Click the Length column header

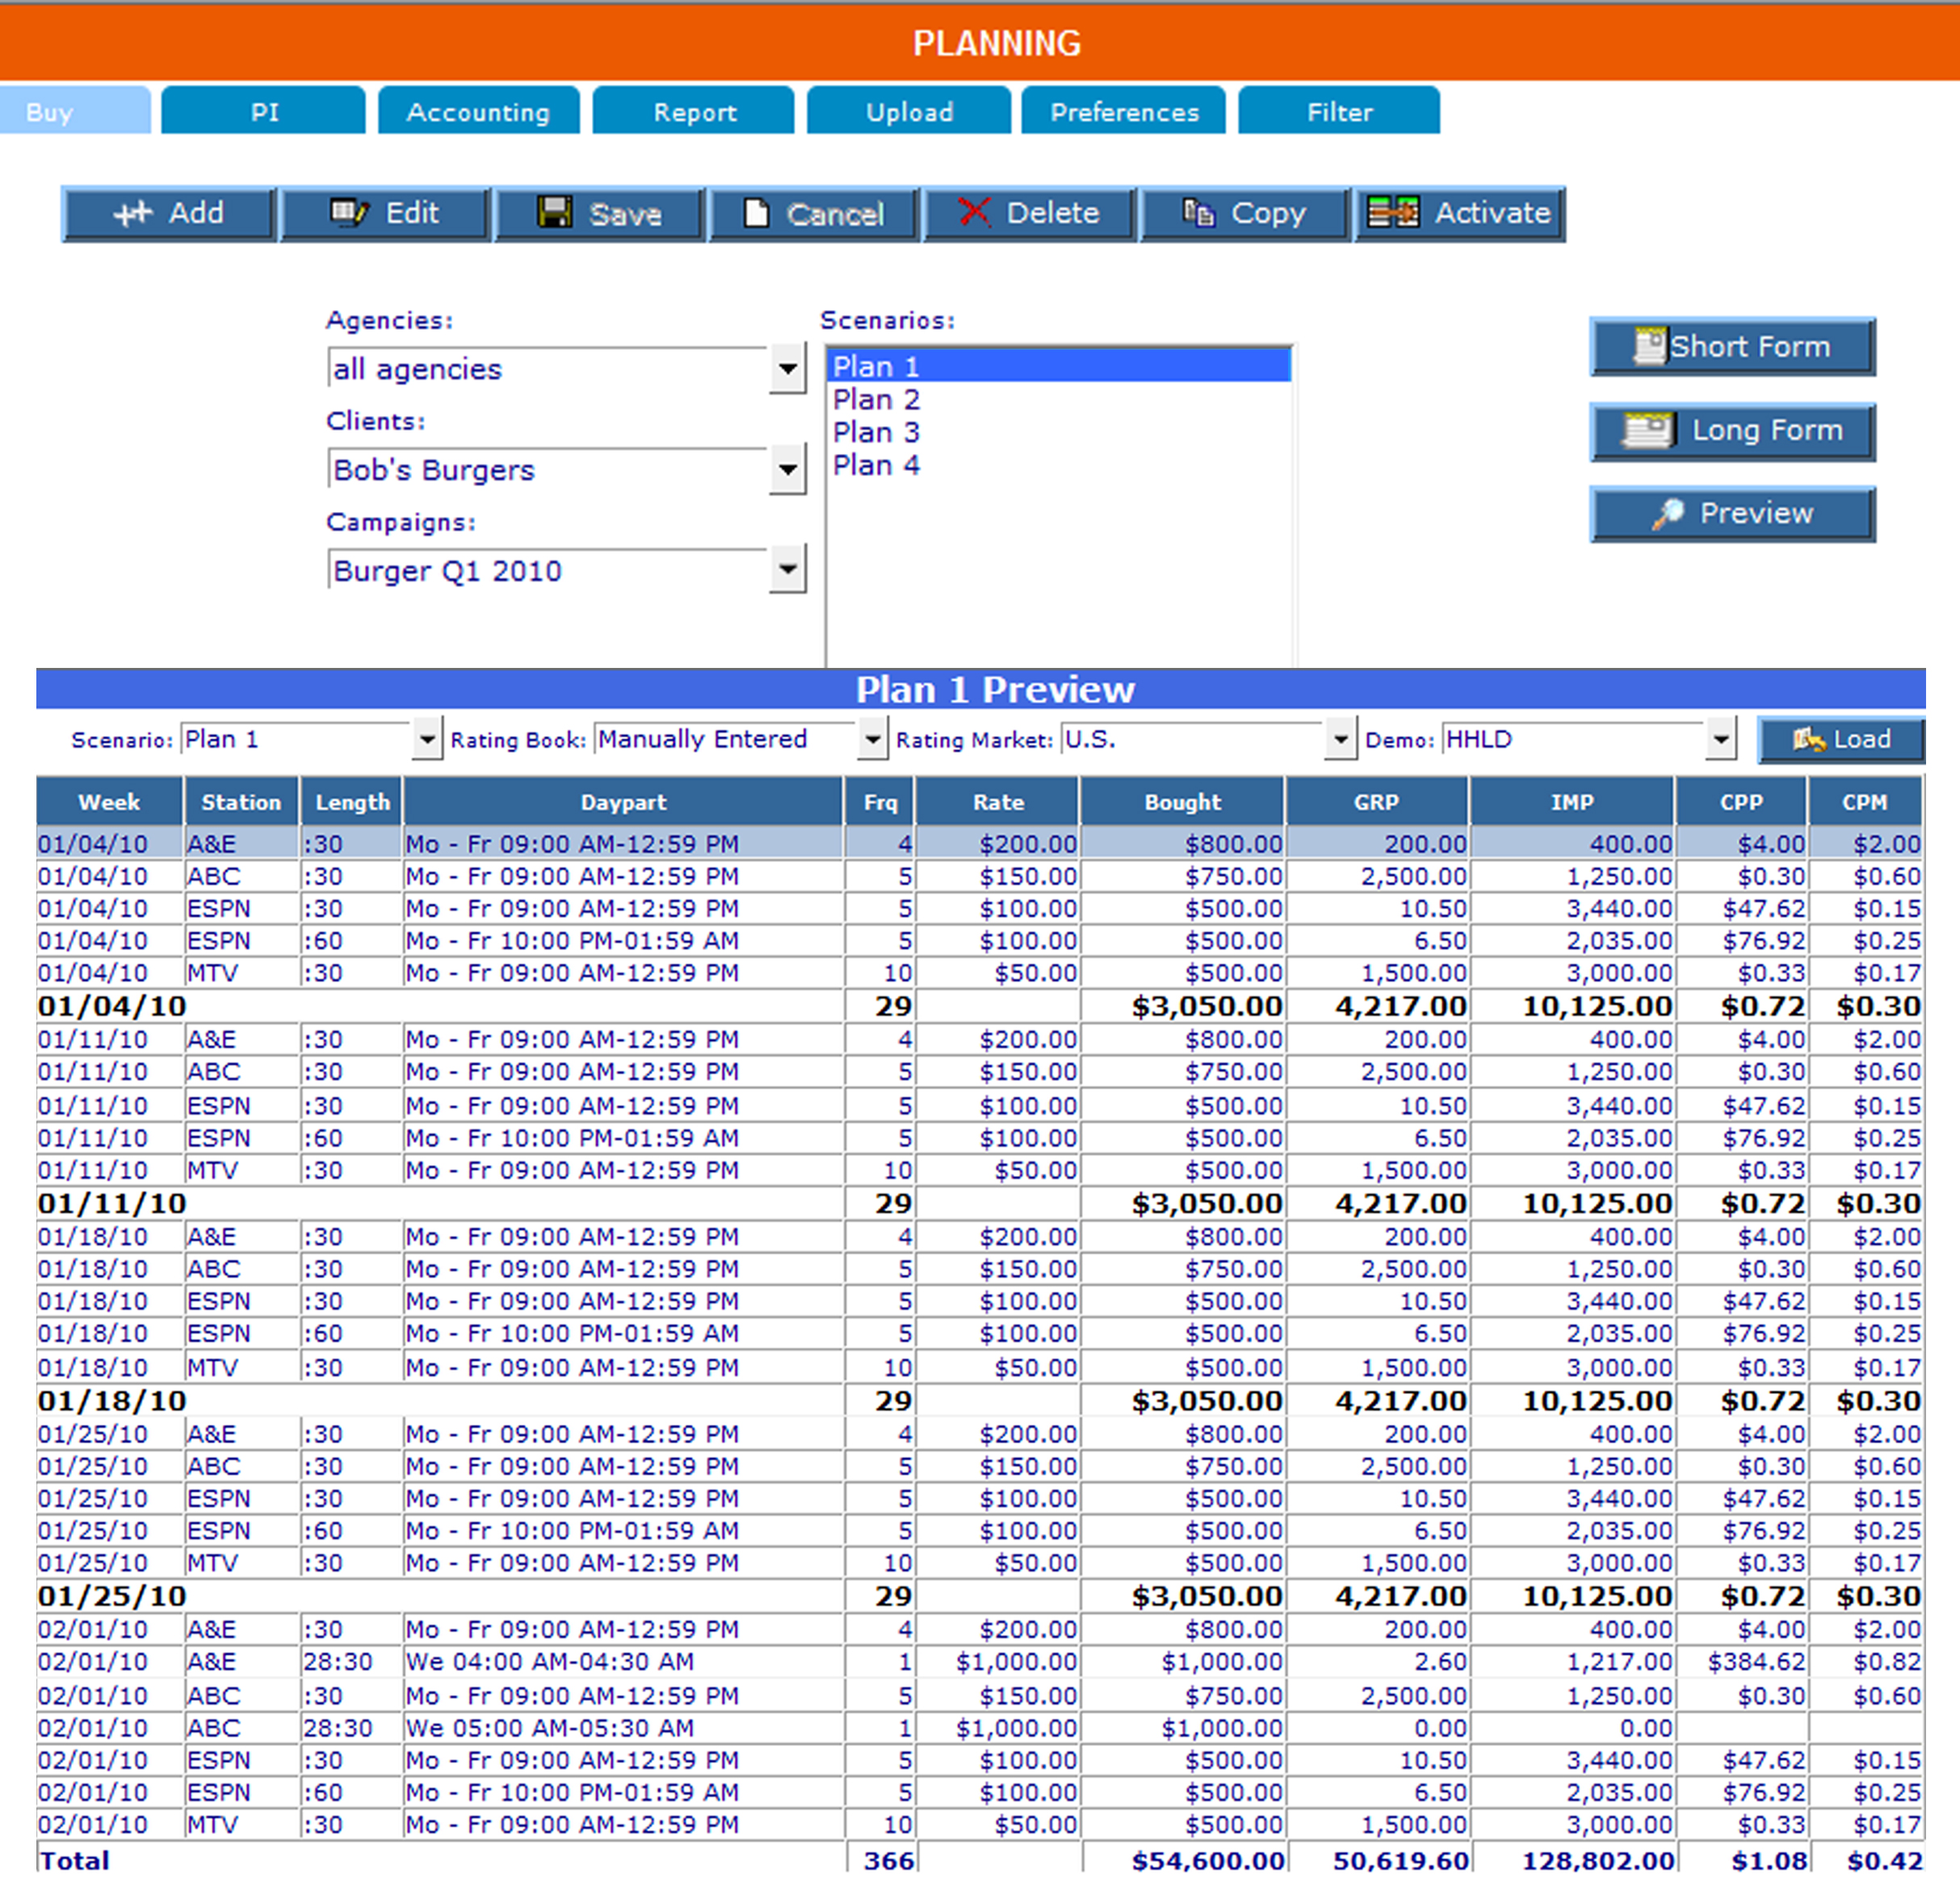pyautogui.click(x=352, y=802)
